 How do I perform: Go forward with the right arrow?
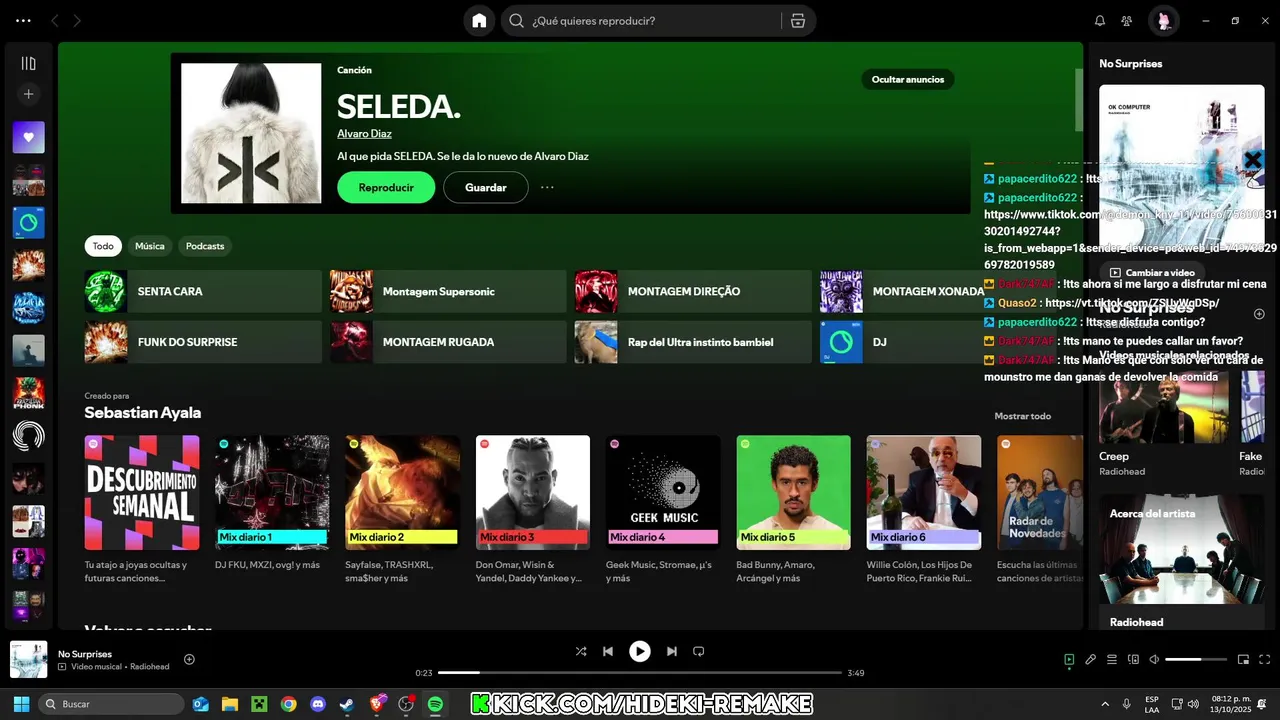pyautogui.click(x=77, y=21)
